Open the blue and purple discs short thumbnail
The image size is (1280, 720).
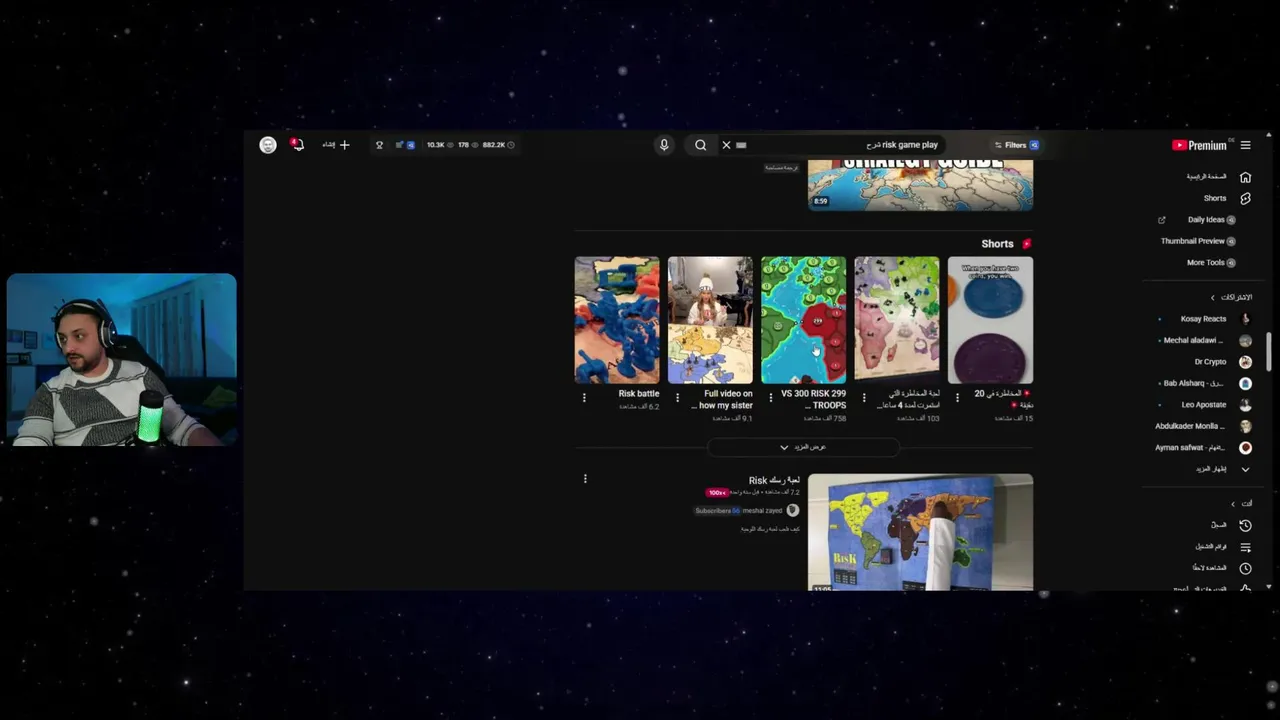[x=990, y=320]
